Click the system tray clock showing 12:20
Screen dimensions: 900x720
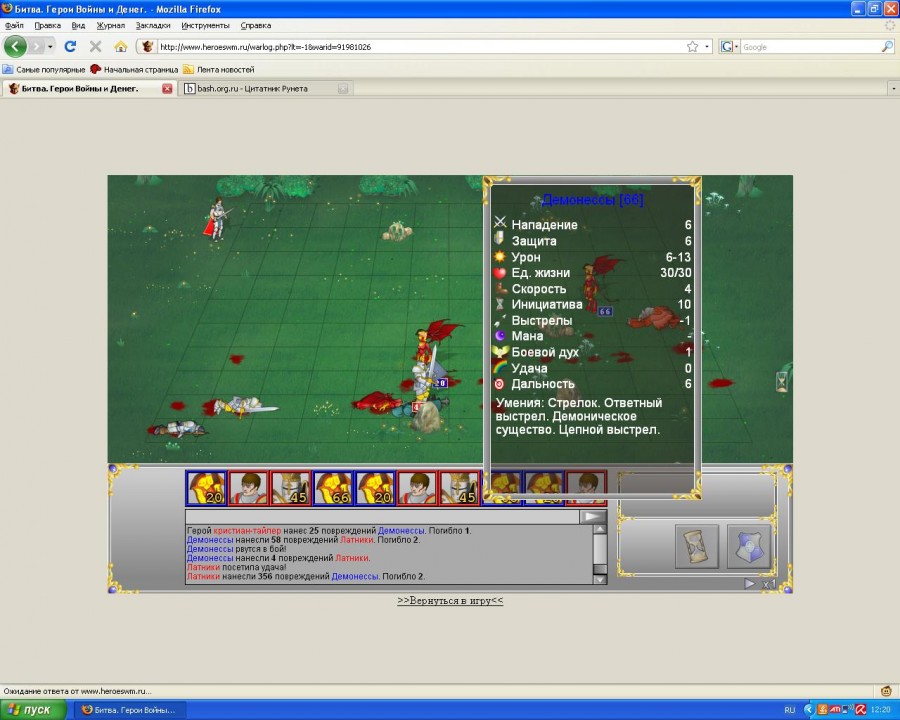click(881, 710)
